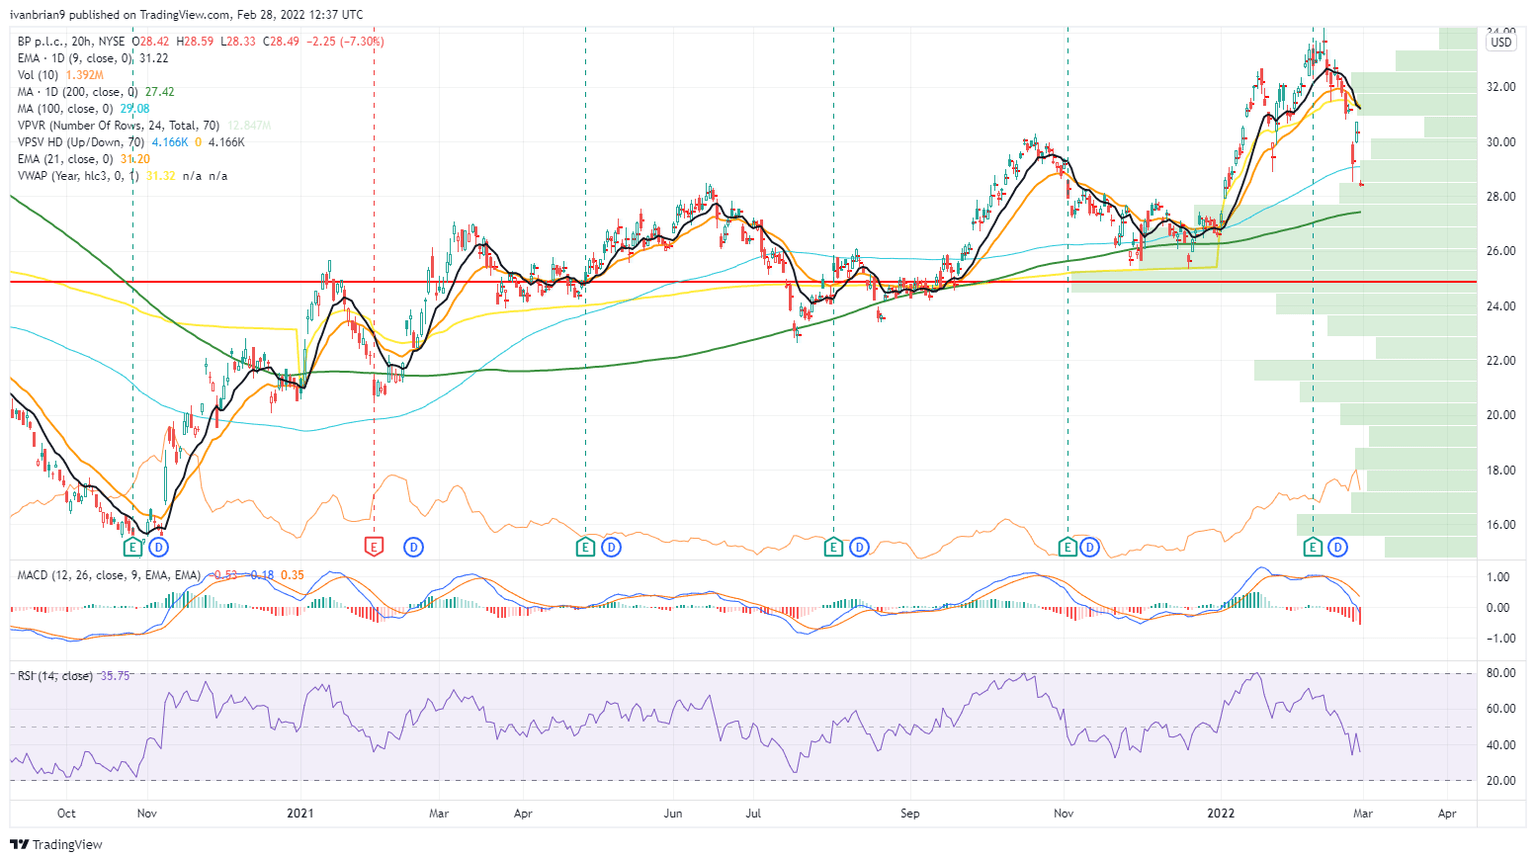Select the RSI (14, close) legend

click(x=55, y=676)
